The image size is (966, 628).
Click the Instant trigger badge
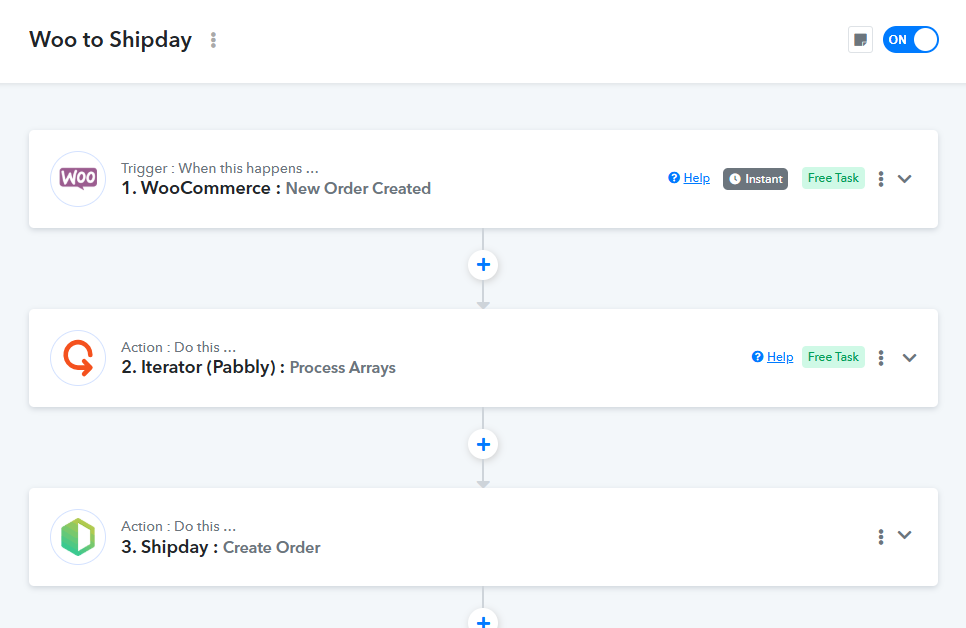pos(755,179)
